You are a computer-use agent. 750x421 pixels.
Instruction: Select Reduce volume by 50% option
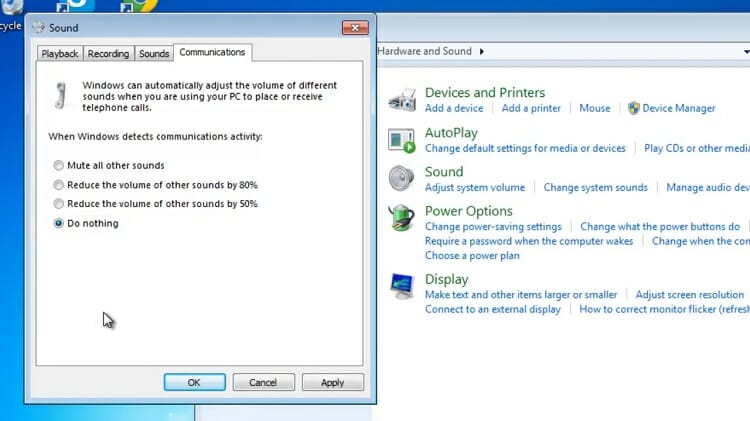[58, 204]
